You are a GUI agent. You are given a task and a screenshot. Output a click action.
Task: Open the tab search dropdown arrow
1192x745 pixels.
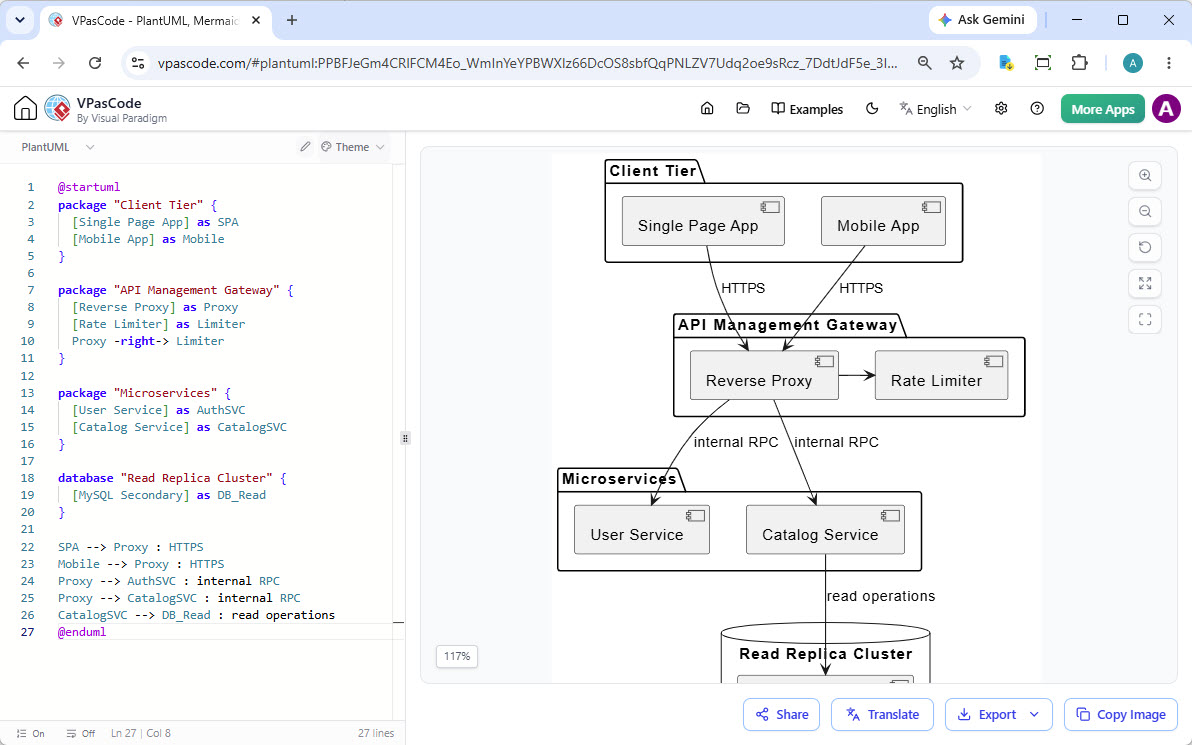point(20,21)
